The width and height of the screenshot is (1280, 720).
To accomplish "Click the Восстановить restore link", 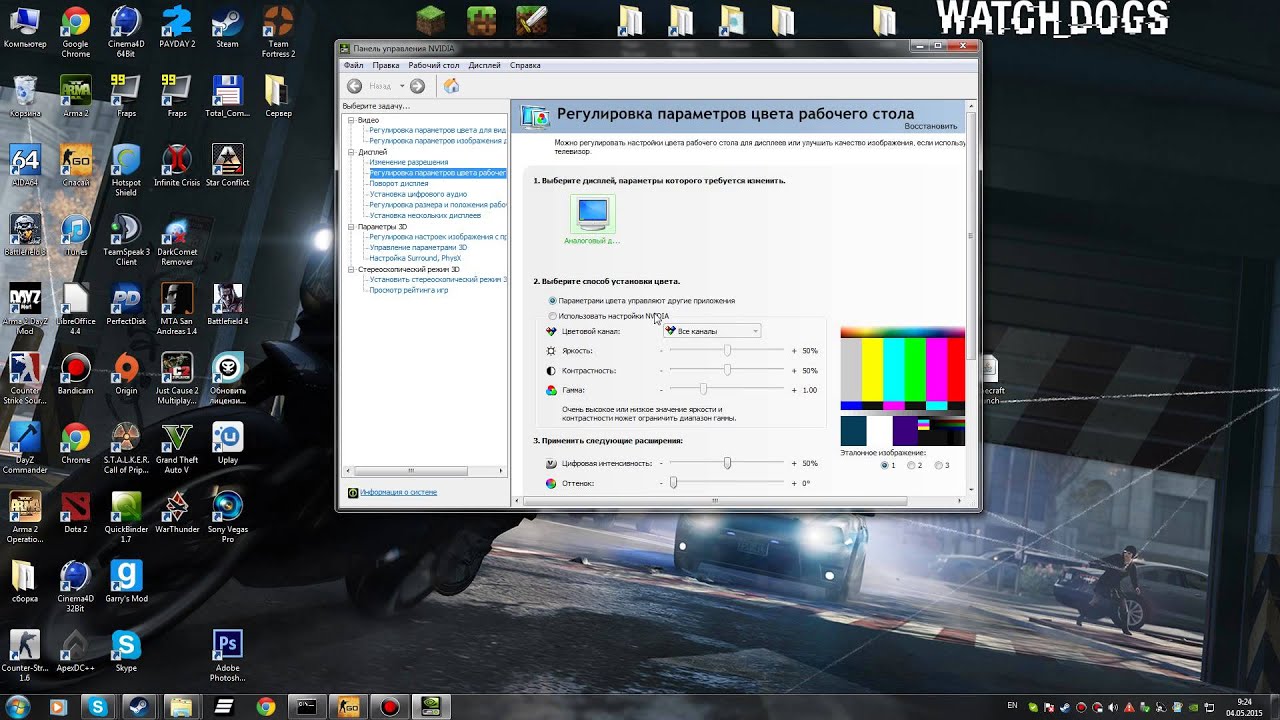I will point(931,126).
